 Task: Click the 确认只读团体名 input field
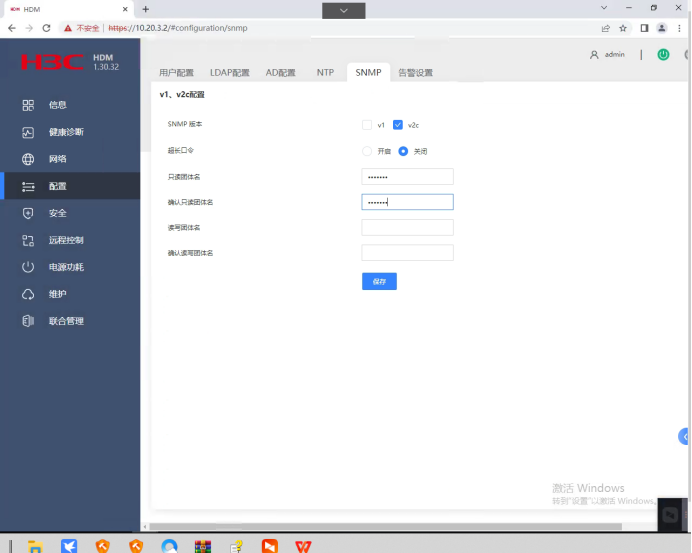407,202
